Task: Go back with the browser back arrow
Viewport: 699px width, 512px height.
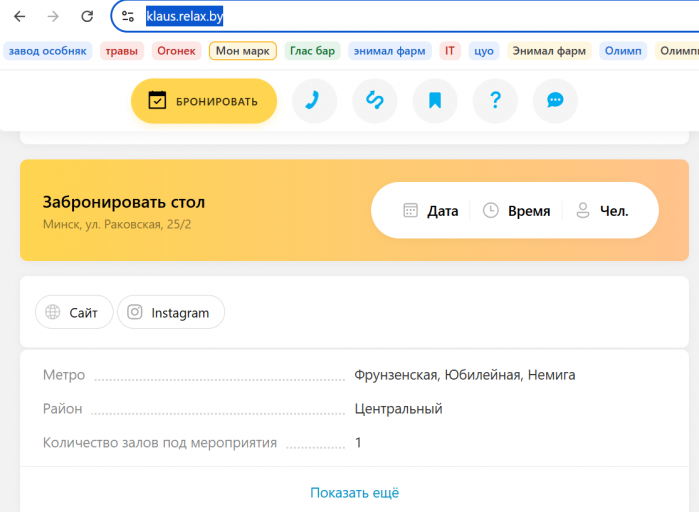Action: tap(20, 16)
